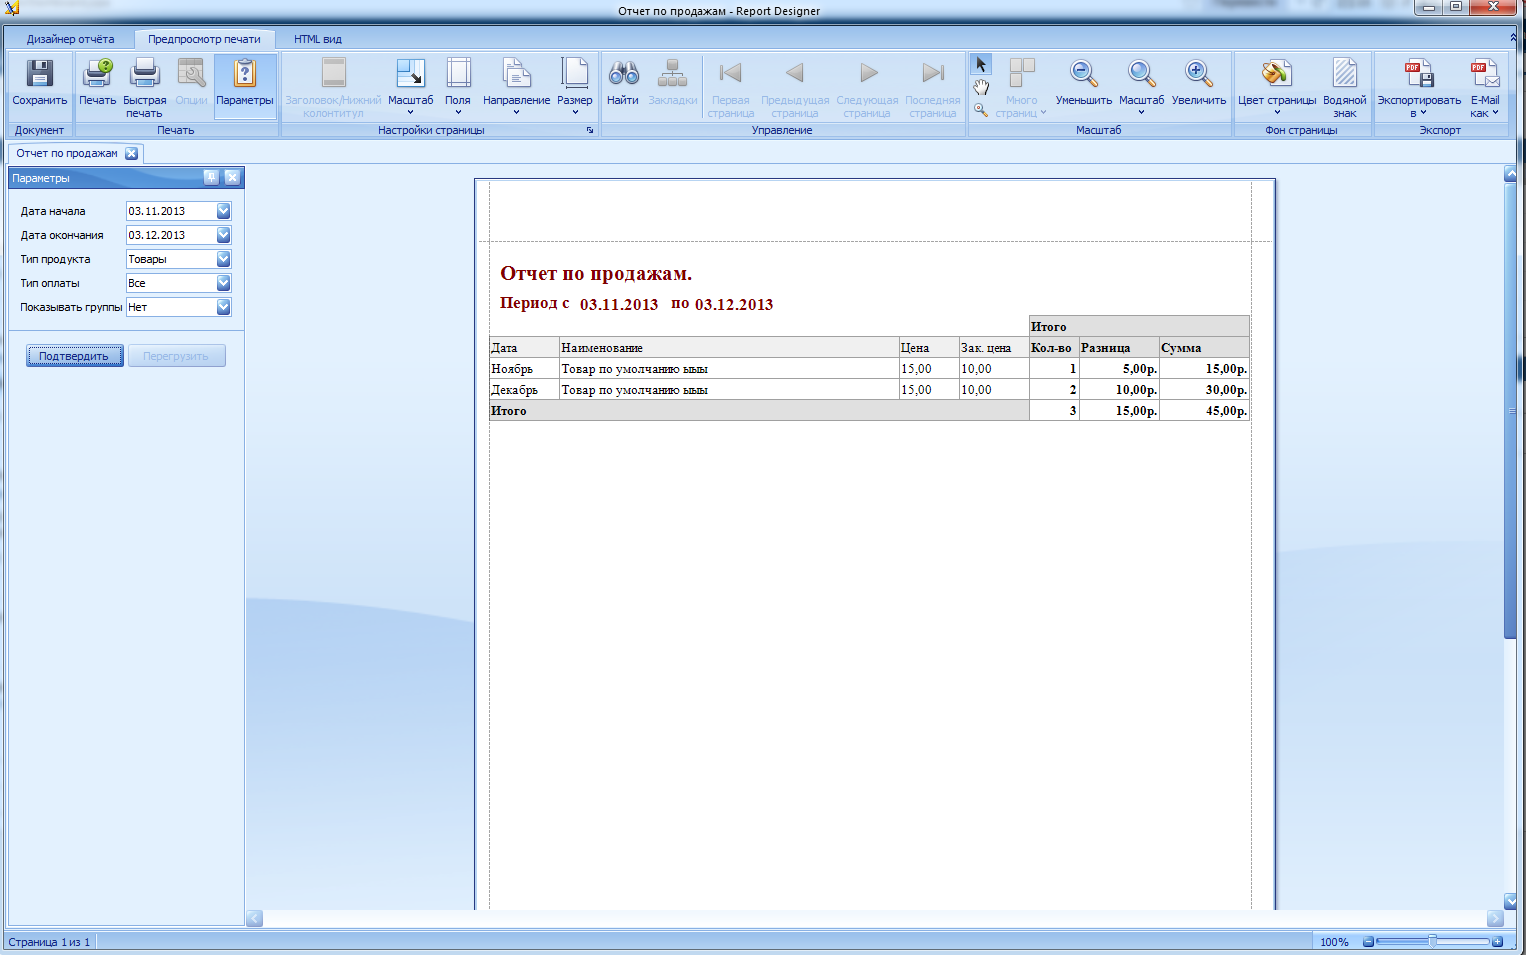Click the Save (Сохранить) floppy icon
The width and height of the screenshot is (1526, 955).
(x=39, y=75)
